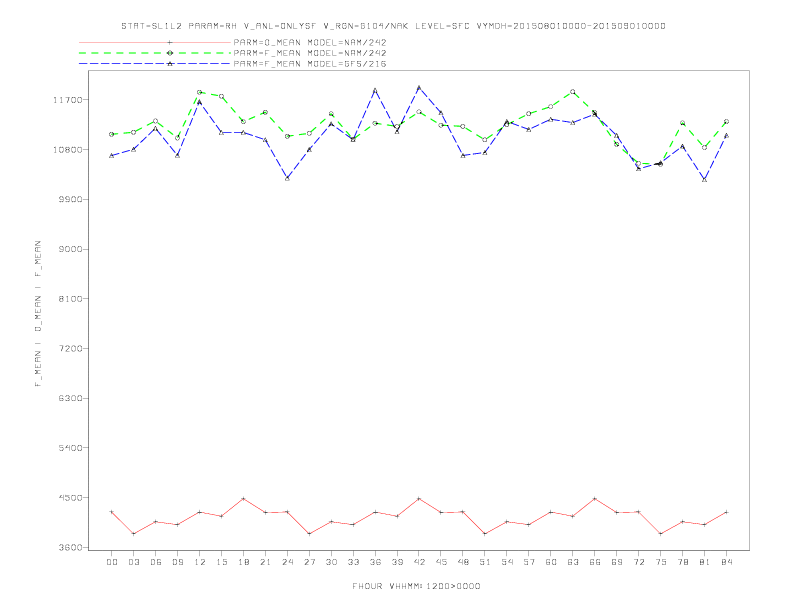Click x-axis forecast hour label 69
This screenshot has width=792, height=612.
pos(617,562)
